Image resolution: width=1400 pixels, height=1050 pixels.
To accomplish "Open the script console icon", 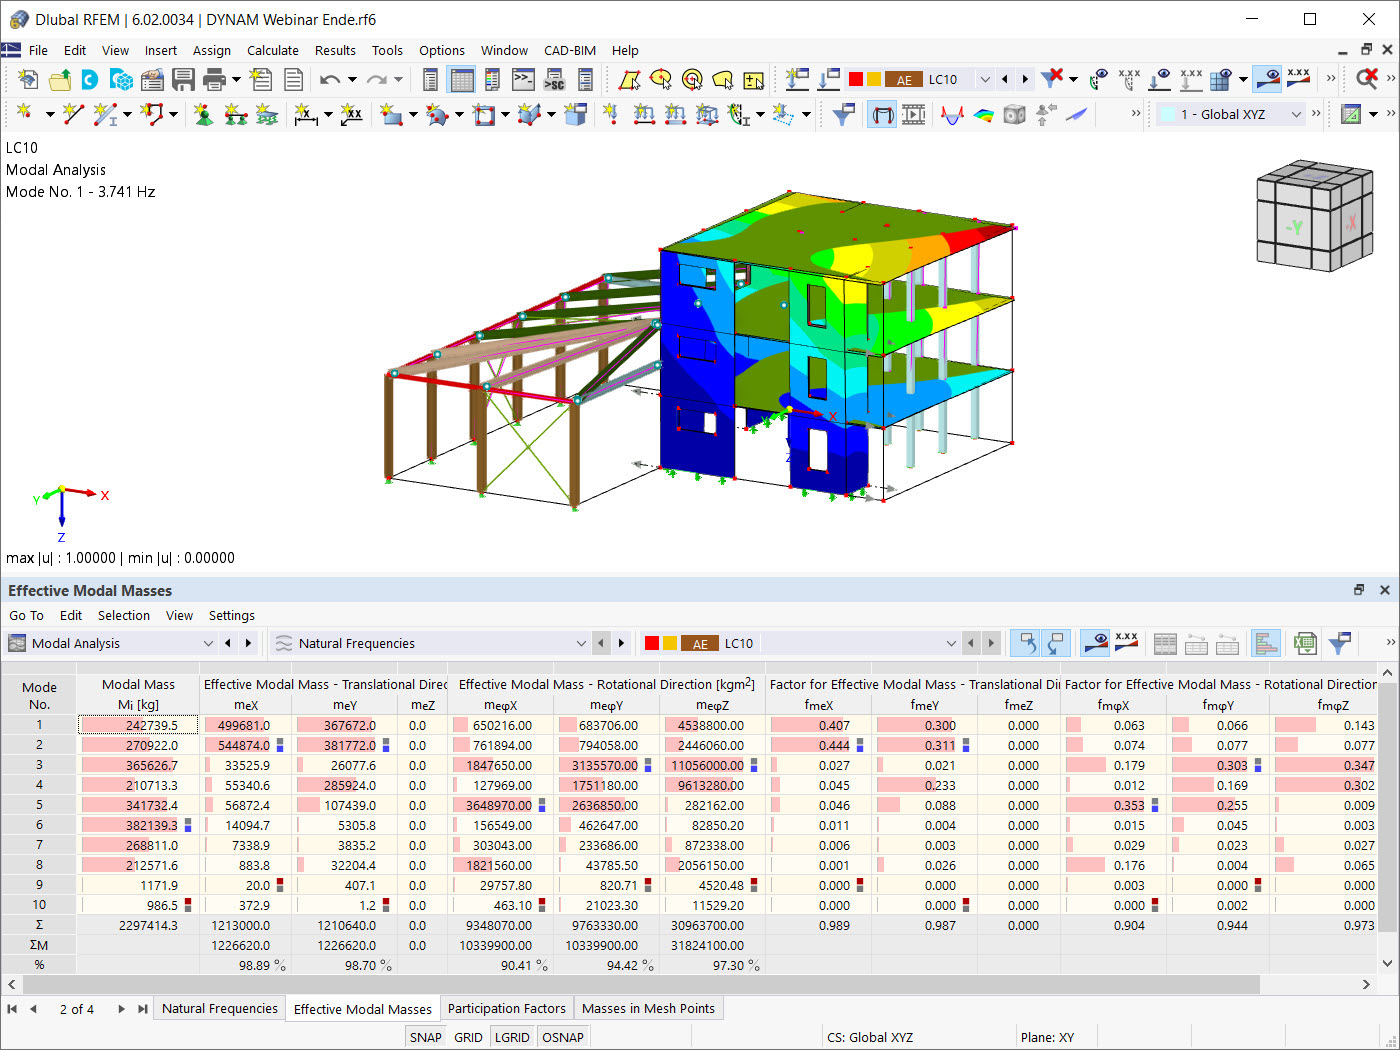I will [523, 80].
